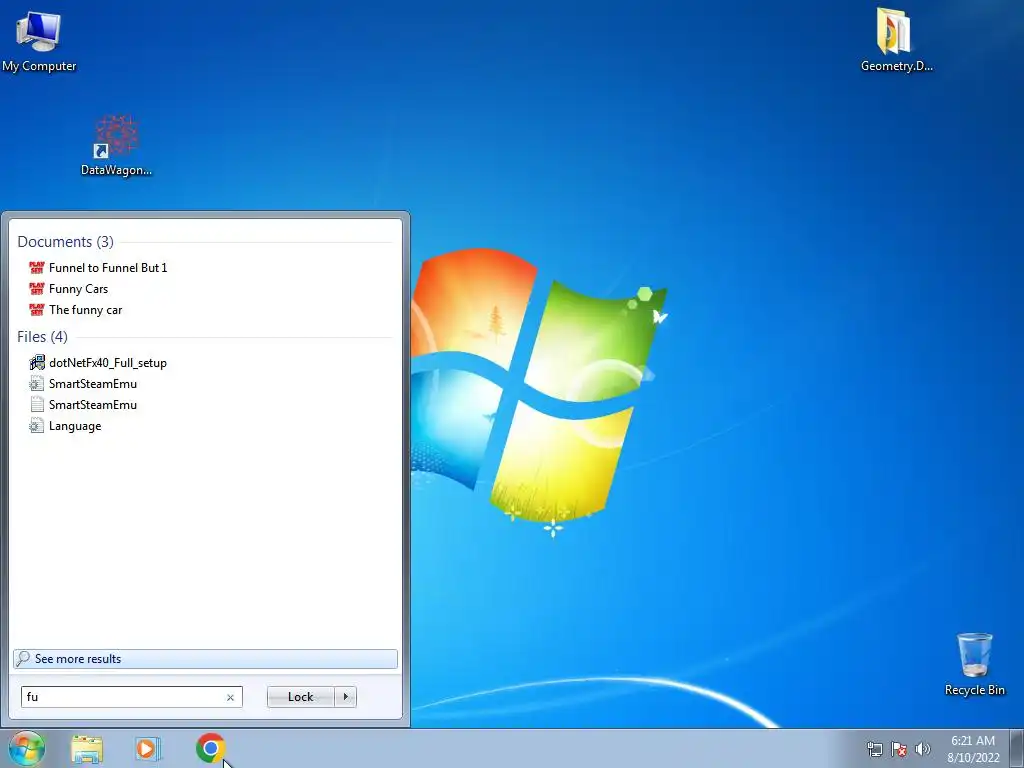Click the icon beside Funnel to Funnel But 1
Screen dimensions: 1024x768
coord(37,268)
